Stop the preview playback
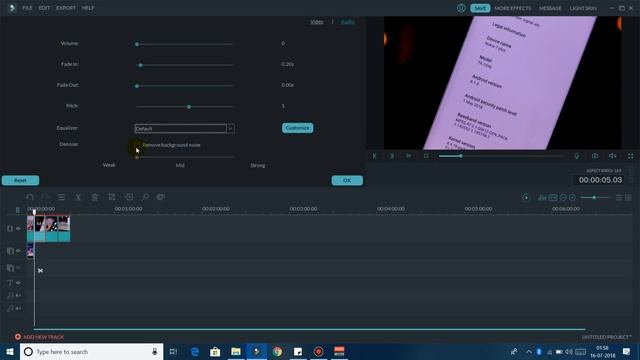 click(x=426, y=156)
